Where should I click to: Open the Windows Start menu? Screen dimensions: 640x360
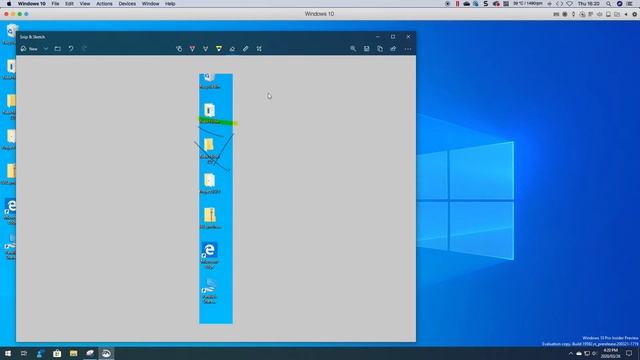coord(8,353)
